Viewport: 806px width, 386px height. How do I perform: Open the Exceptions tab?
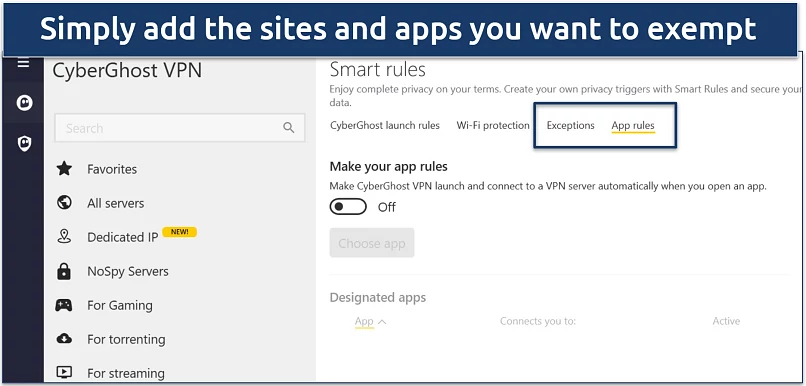tap(570, 125)
